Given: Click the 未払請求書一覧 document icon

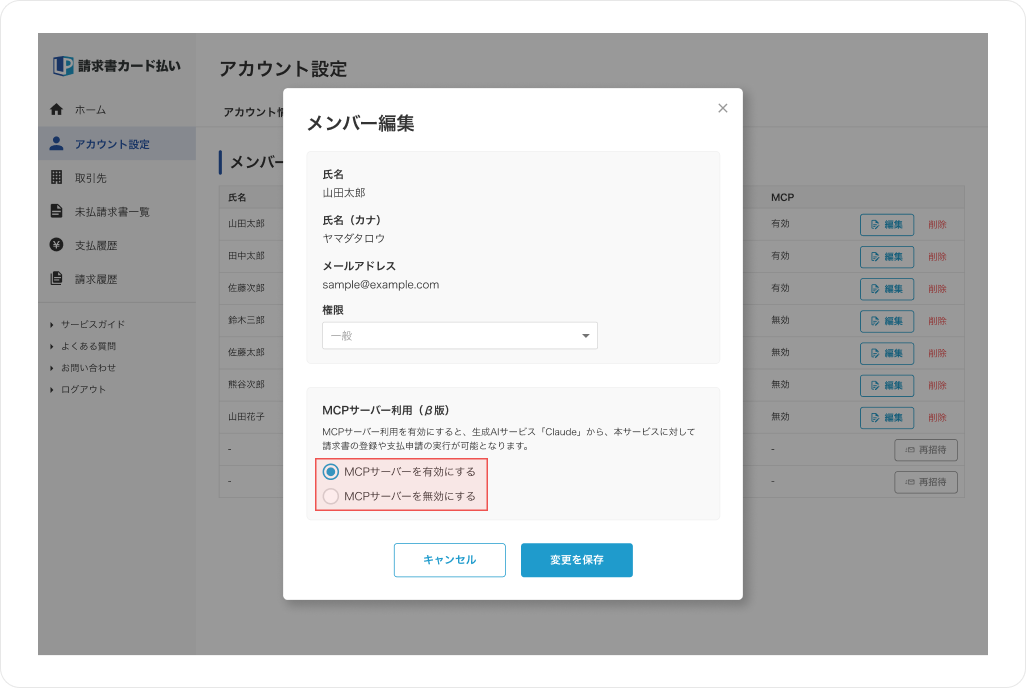Looking at the screenshot, I should point(56,211).
